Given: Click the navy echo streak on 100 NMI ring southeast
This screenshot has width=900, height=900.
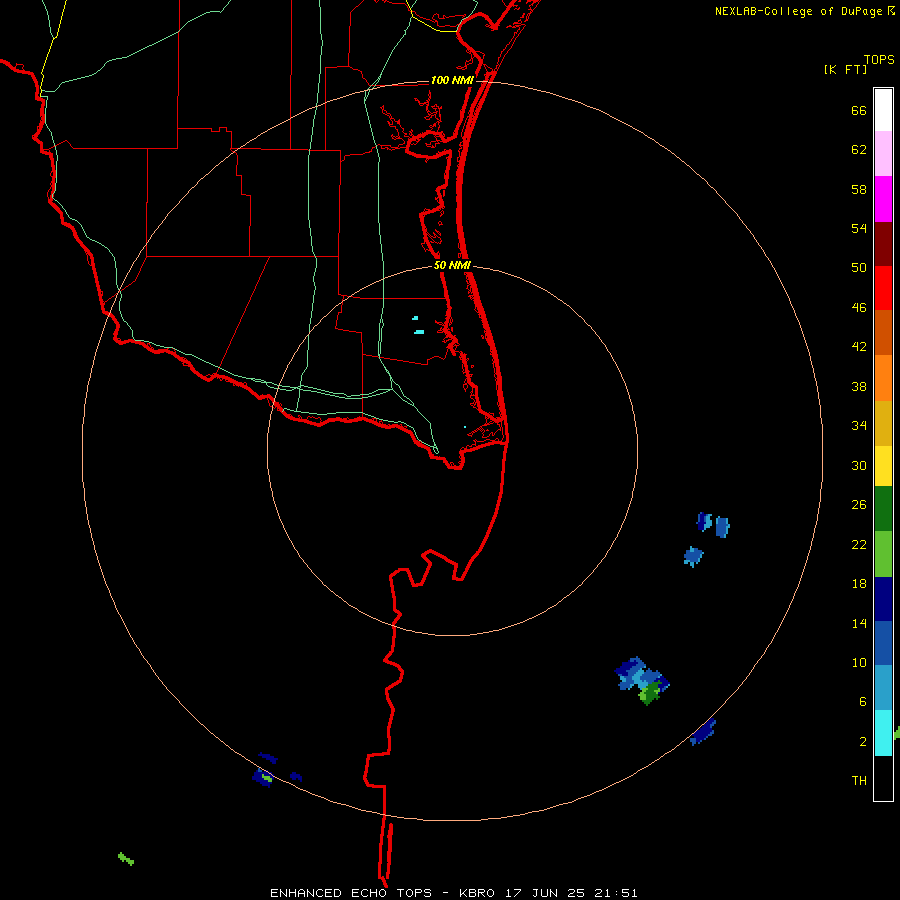Looking at the screenshot, I should (703, 732).
